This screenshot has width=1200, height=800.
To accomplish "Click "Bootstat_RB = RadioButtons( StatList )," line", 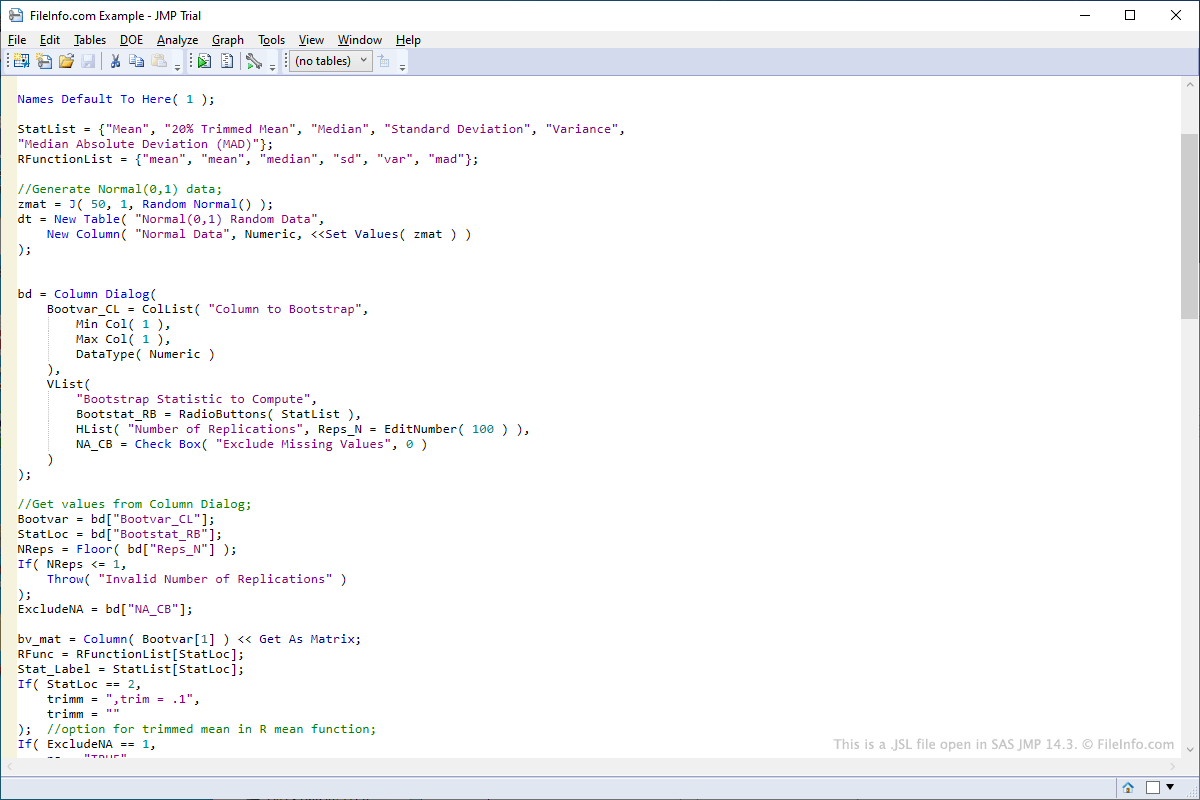I will 218,414.
